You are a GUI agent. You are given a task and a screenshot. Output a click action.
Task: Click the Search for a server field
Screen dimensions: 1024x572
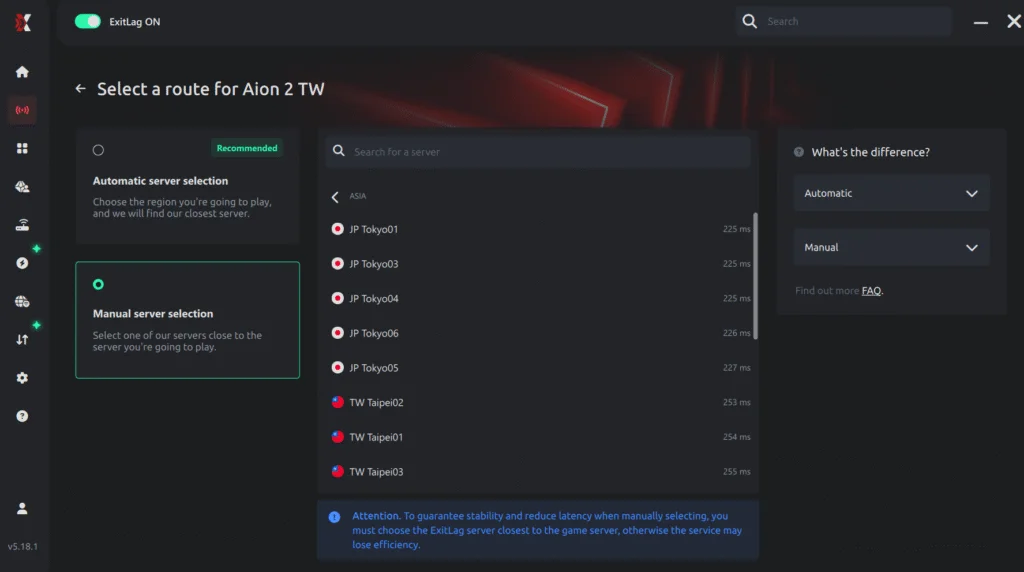point(540,152)
